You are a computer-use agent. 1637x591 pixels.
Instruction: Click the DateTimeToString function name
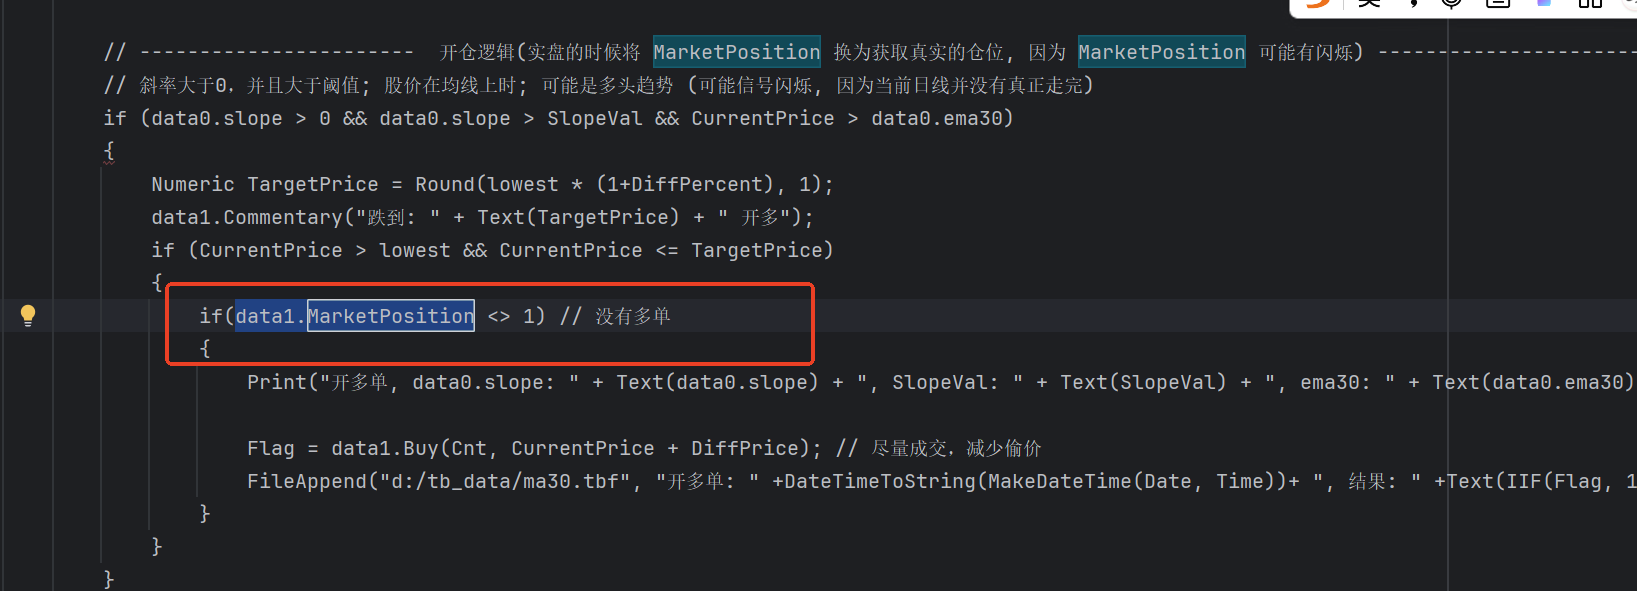pos(880,481)
